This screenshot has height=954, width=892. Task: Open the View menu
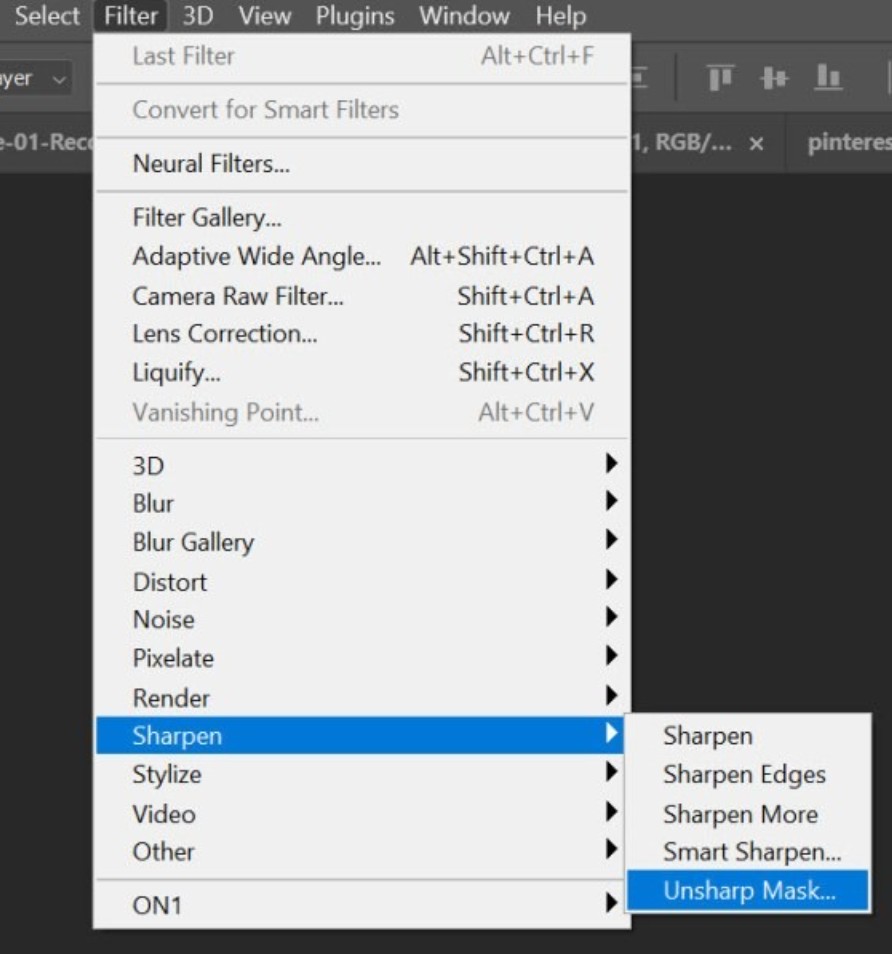point(265,16)
